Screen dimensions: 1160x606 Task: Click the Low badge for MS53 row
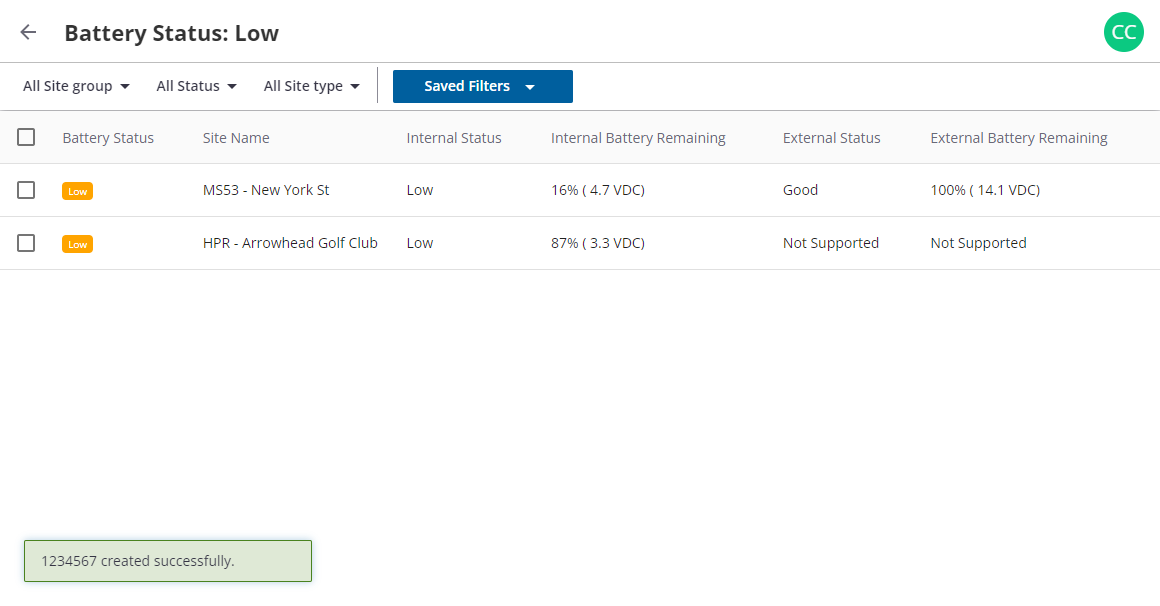78,191
